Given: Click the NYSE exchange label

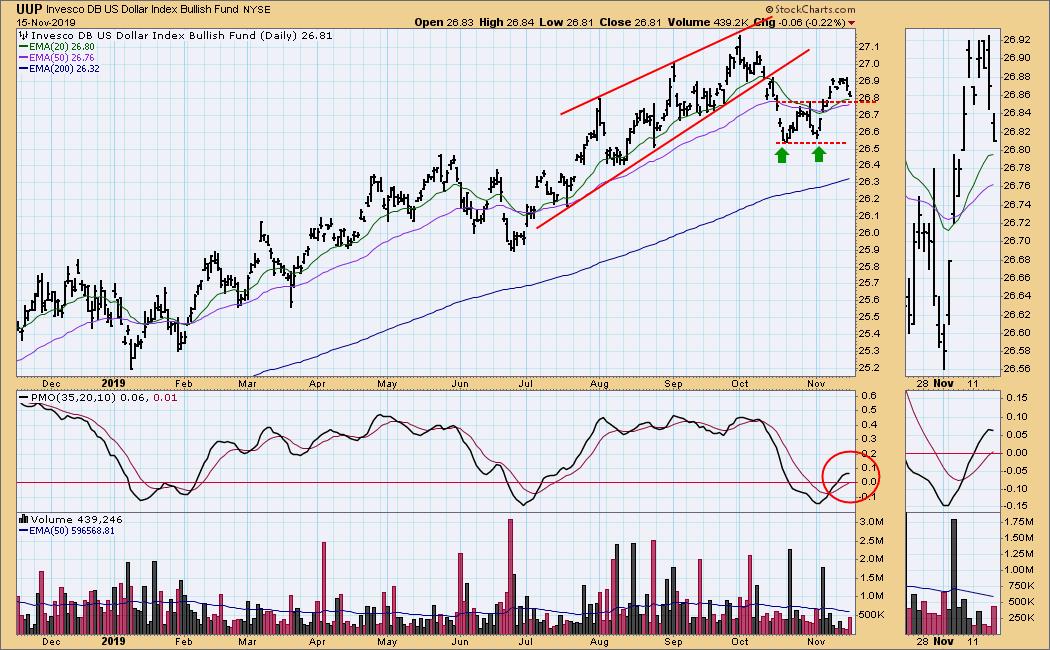Looking at the screenshot, I should 258,10.
